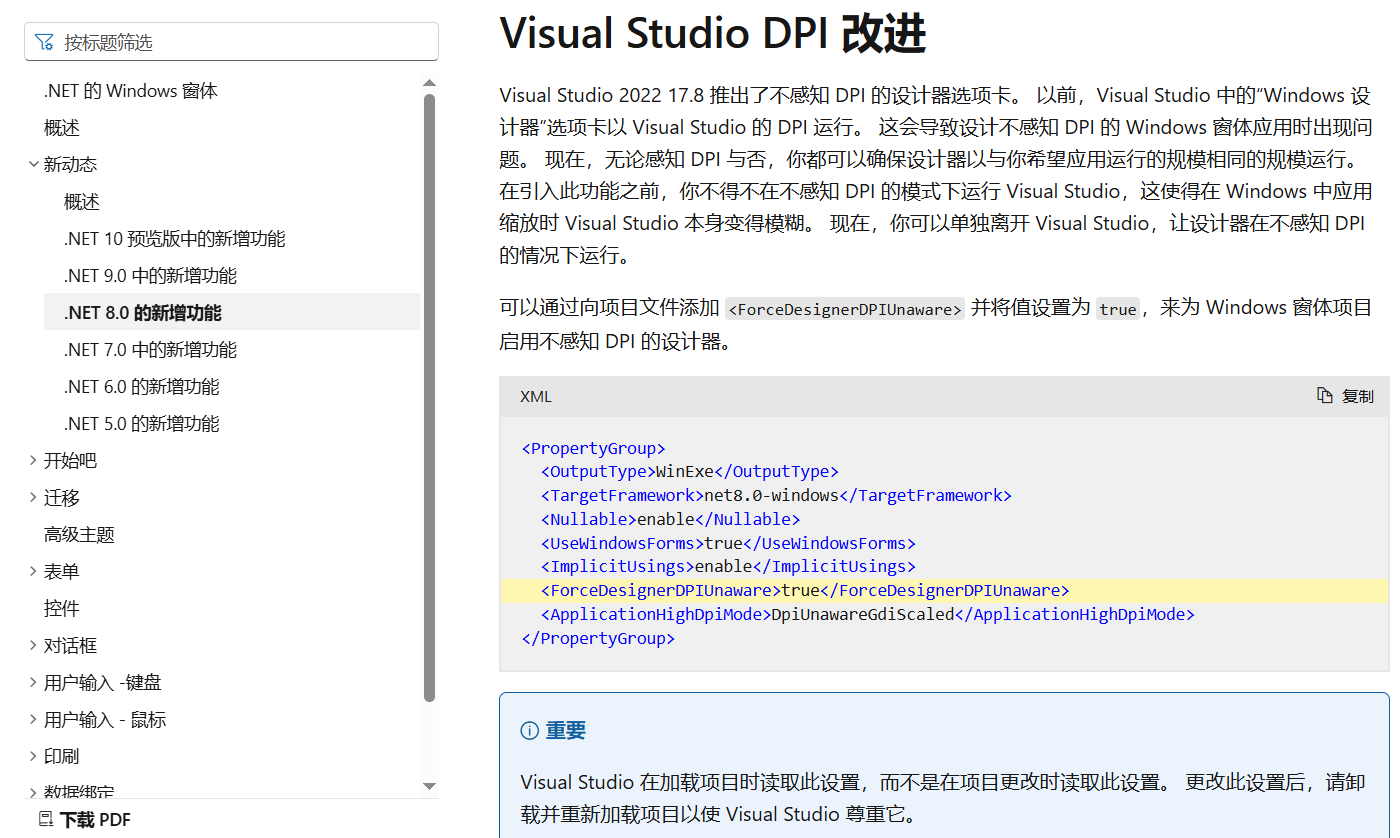The width and height of the screenshot is (1400, 838).
Task: Click the sidebar vertical scrollbar thumb
Action: pos(430,397)
